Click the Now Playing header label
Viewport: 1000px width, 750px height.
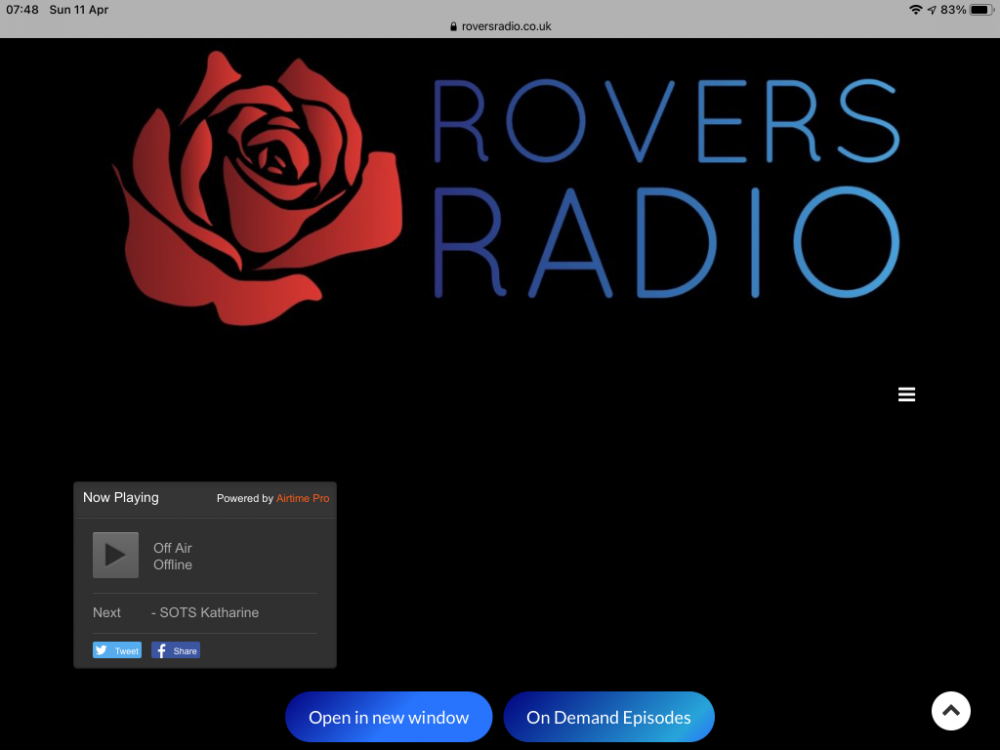pos(121,498)
